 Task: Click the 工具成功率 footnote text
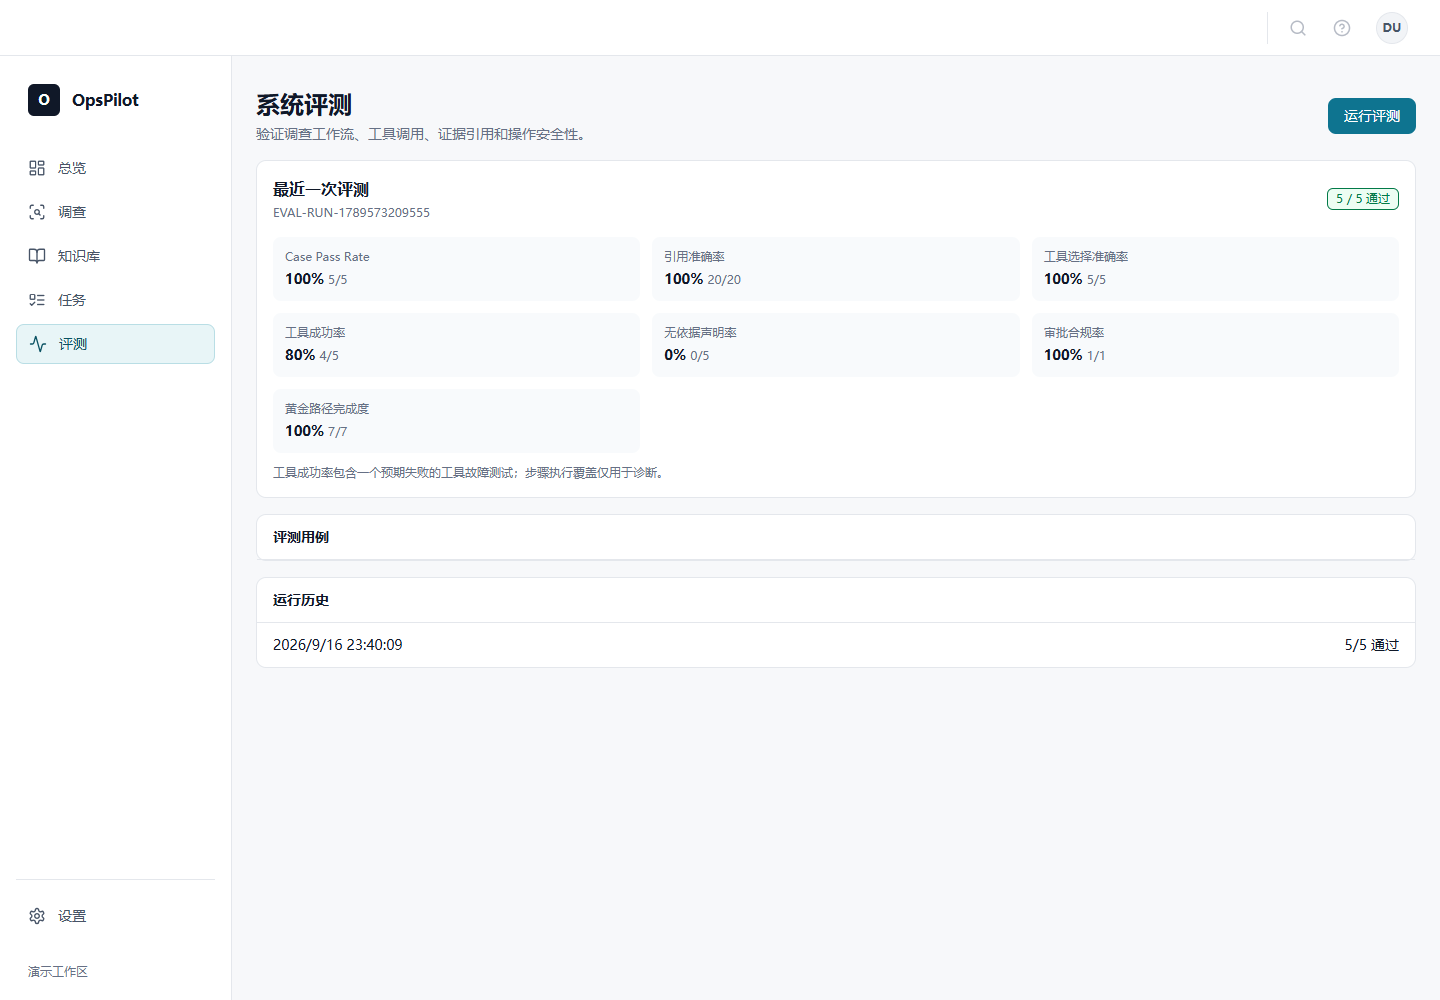(x=470, y=473)
